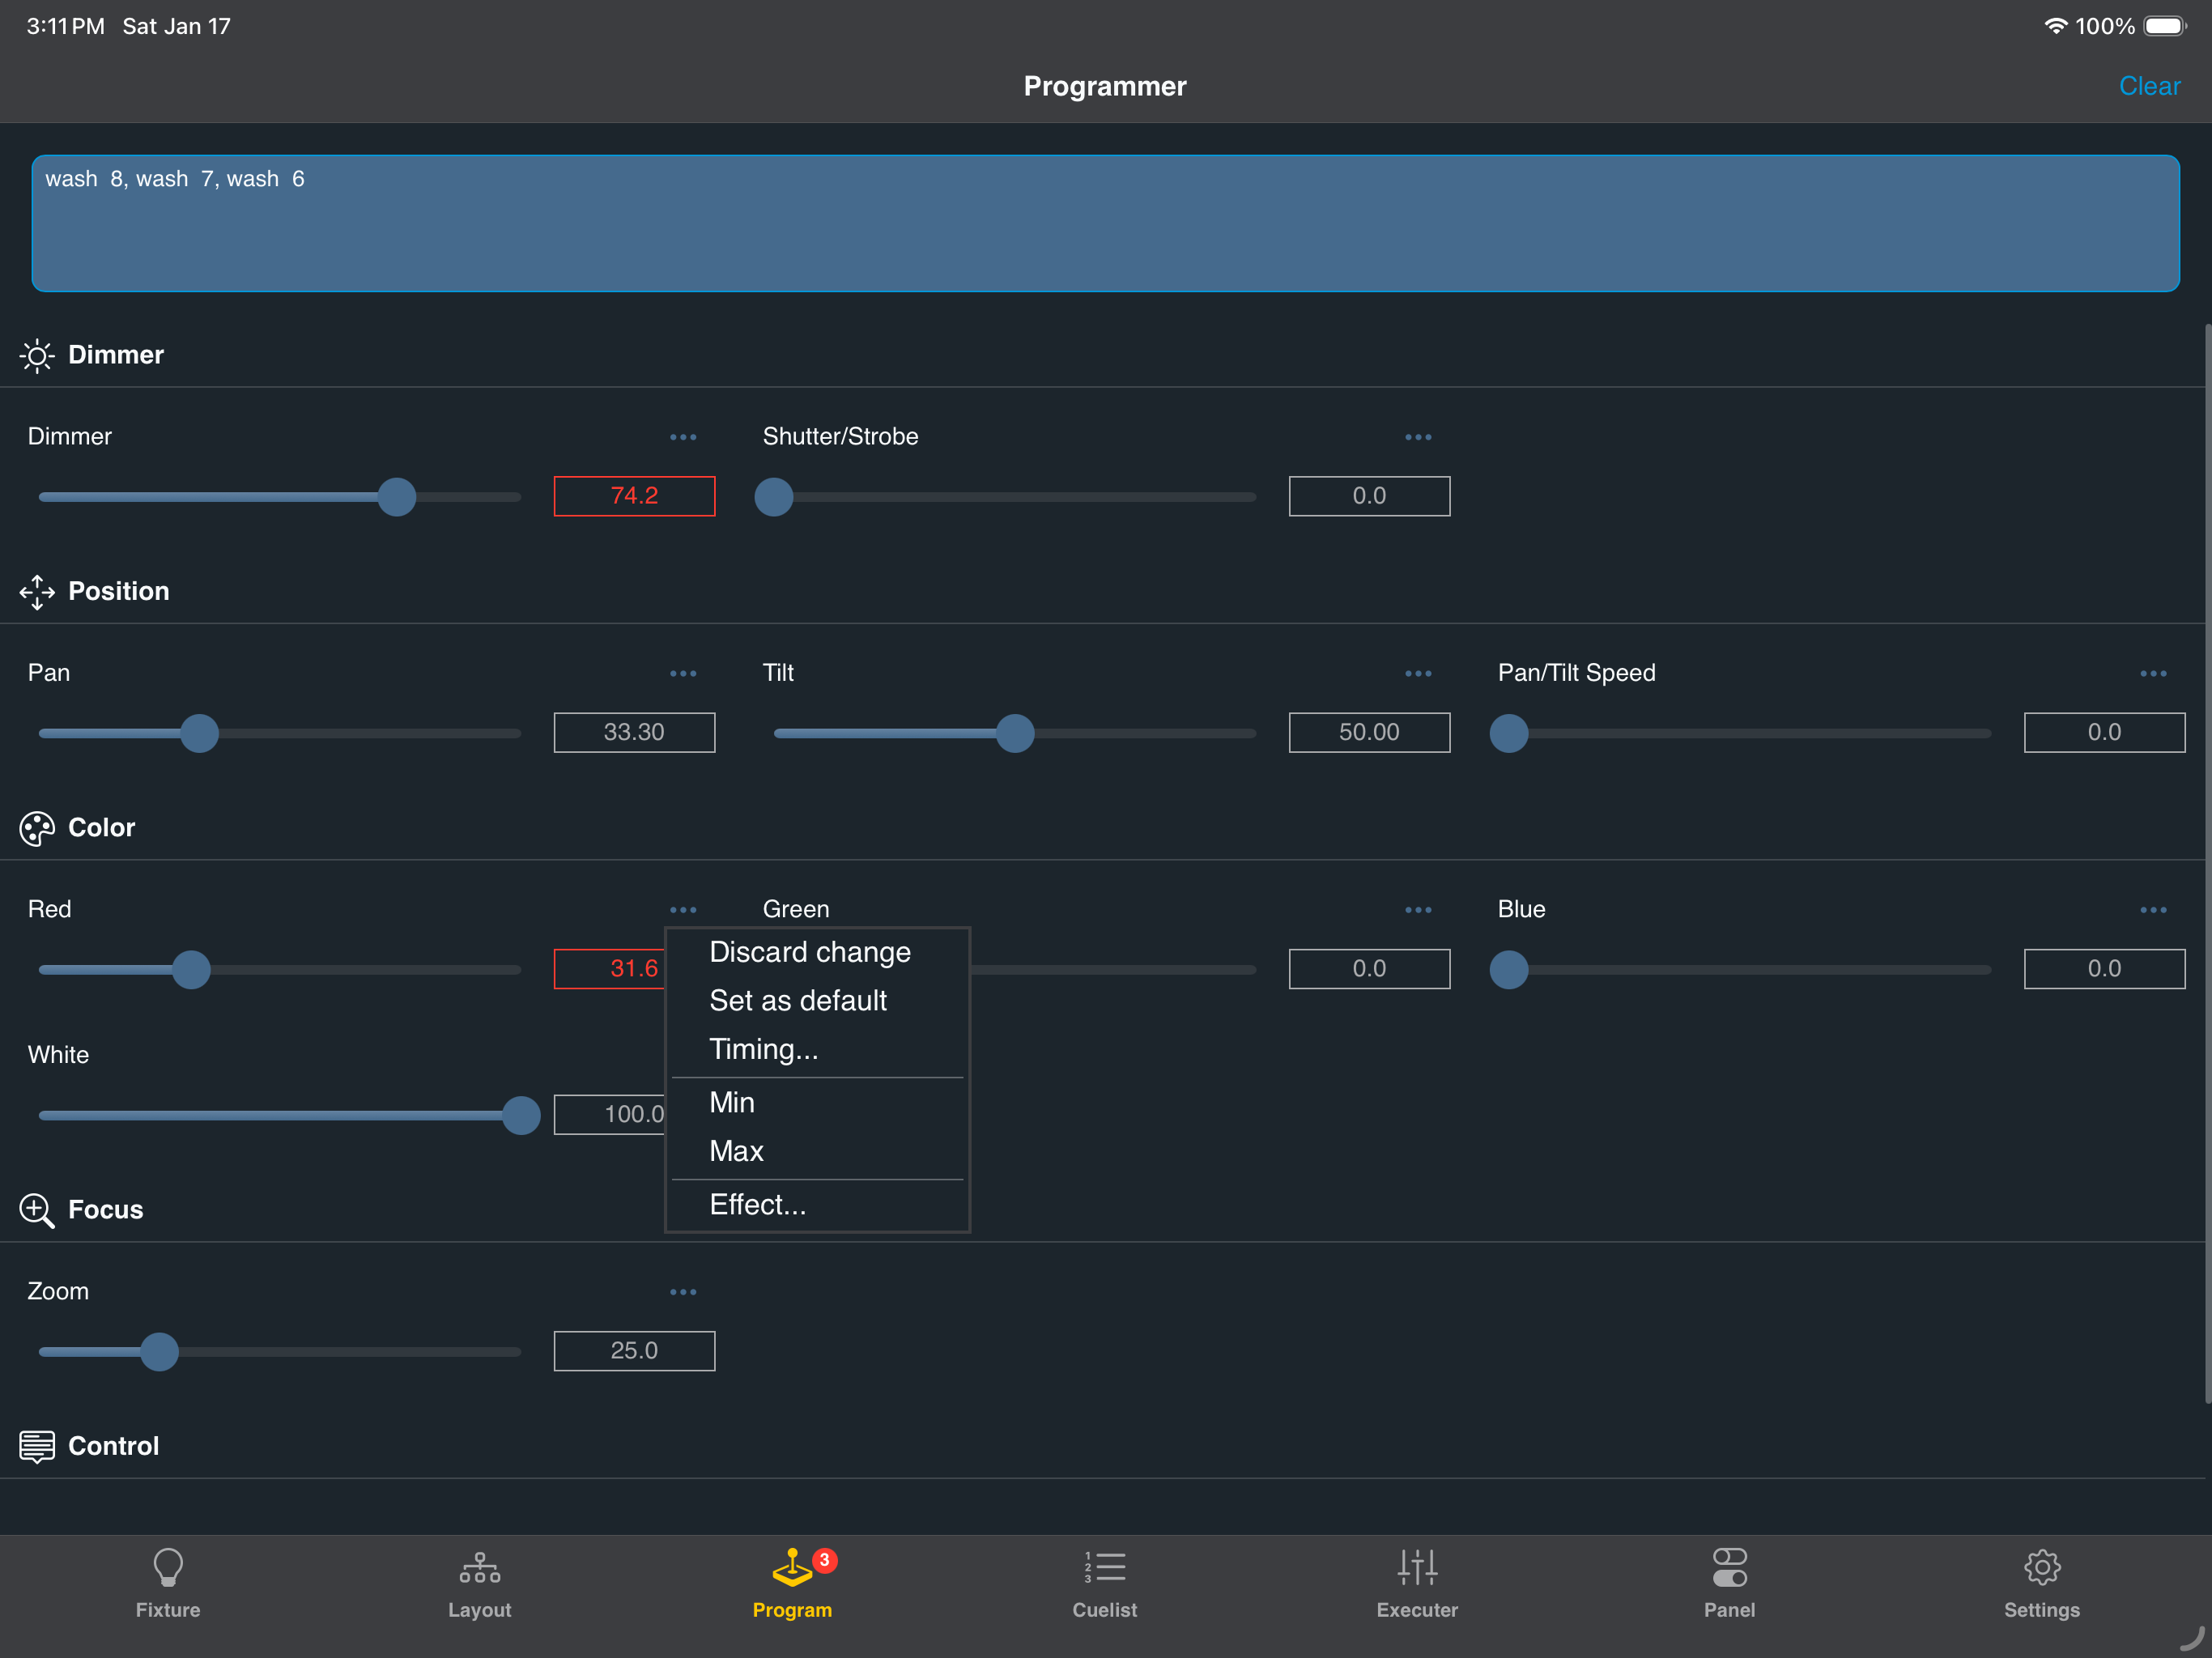
Task: Edit the Pan value 33.30
Action: [x=634, y=732]
